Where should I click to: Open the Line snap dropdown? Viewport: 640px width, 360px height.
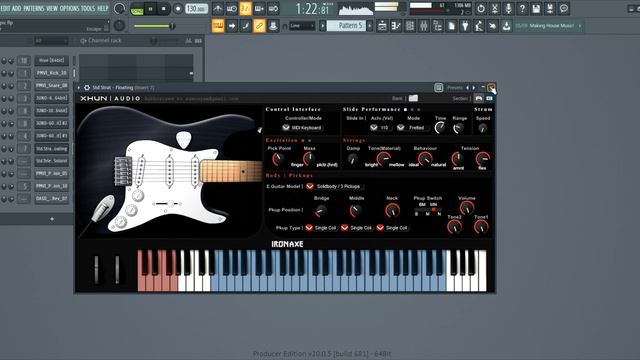[x=302, y=26]
